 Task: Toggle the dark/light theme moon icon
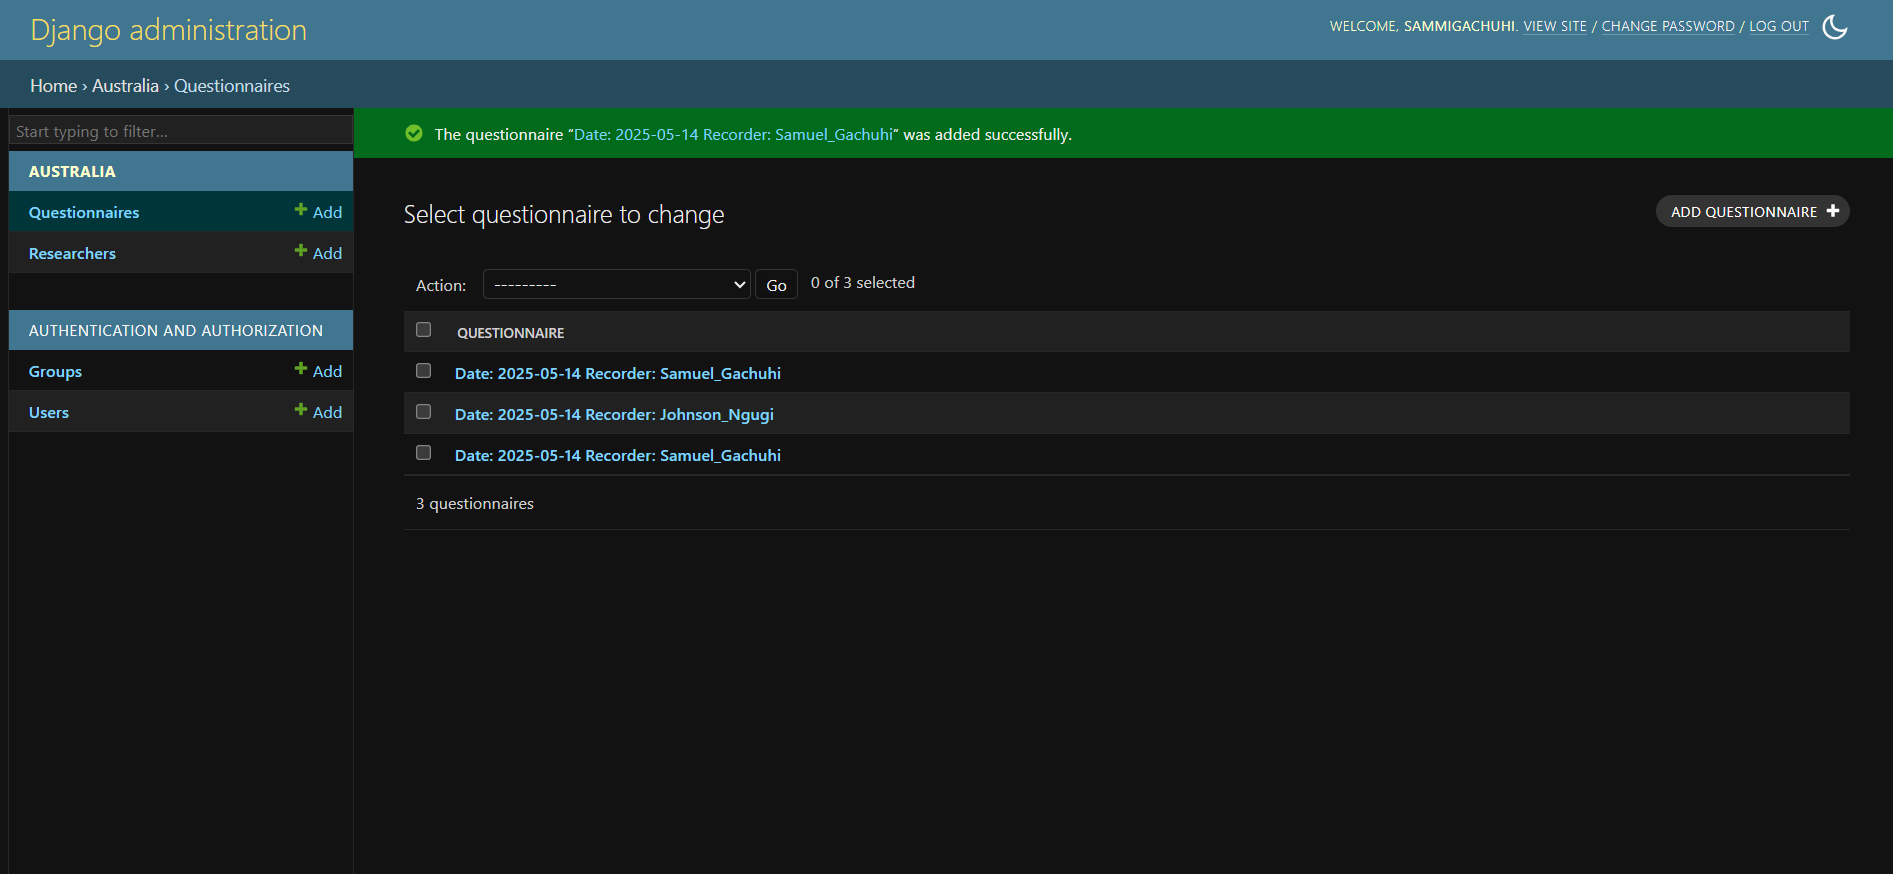1834,27
